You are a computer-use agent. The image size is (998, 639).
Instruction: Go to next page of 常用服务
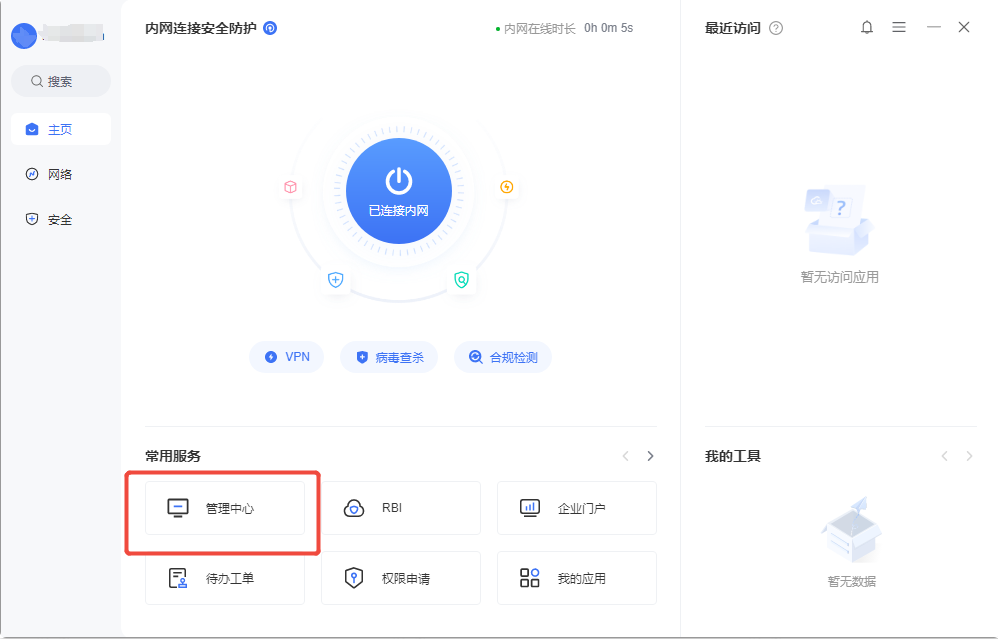(650, 456)
